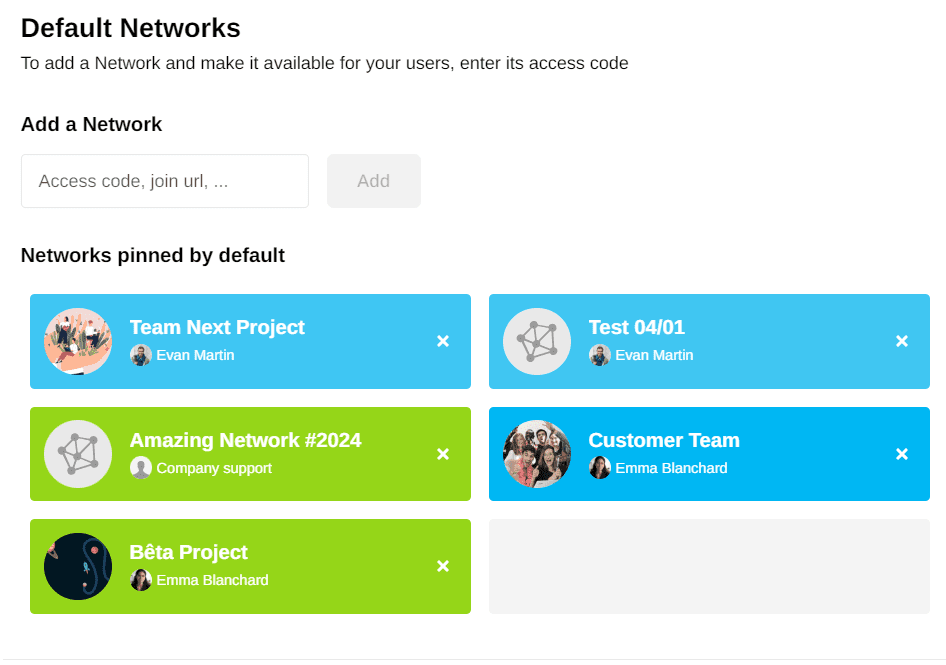
Task: Focus the access code input field
Action: [x=165, y=181]
